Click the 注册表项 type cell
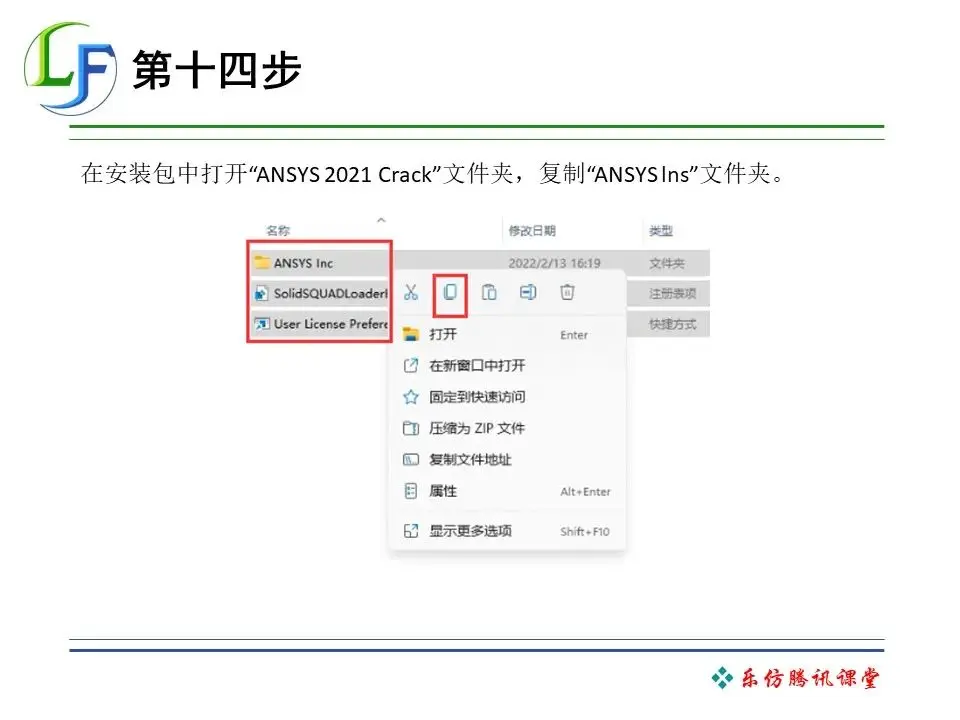This screenshot has width=960, height=720. [x=672, y=293]
